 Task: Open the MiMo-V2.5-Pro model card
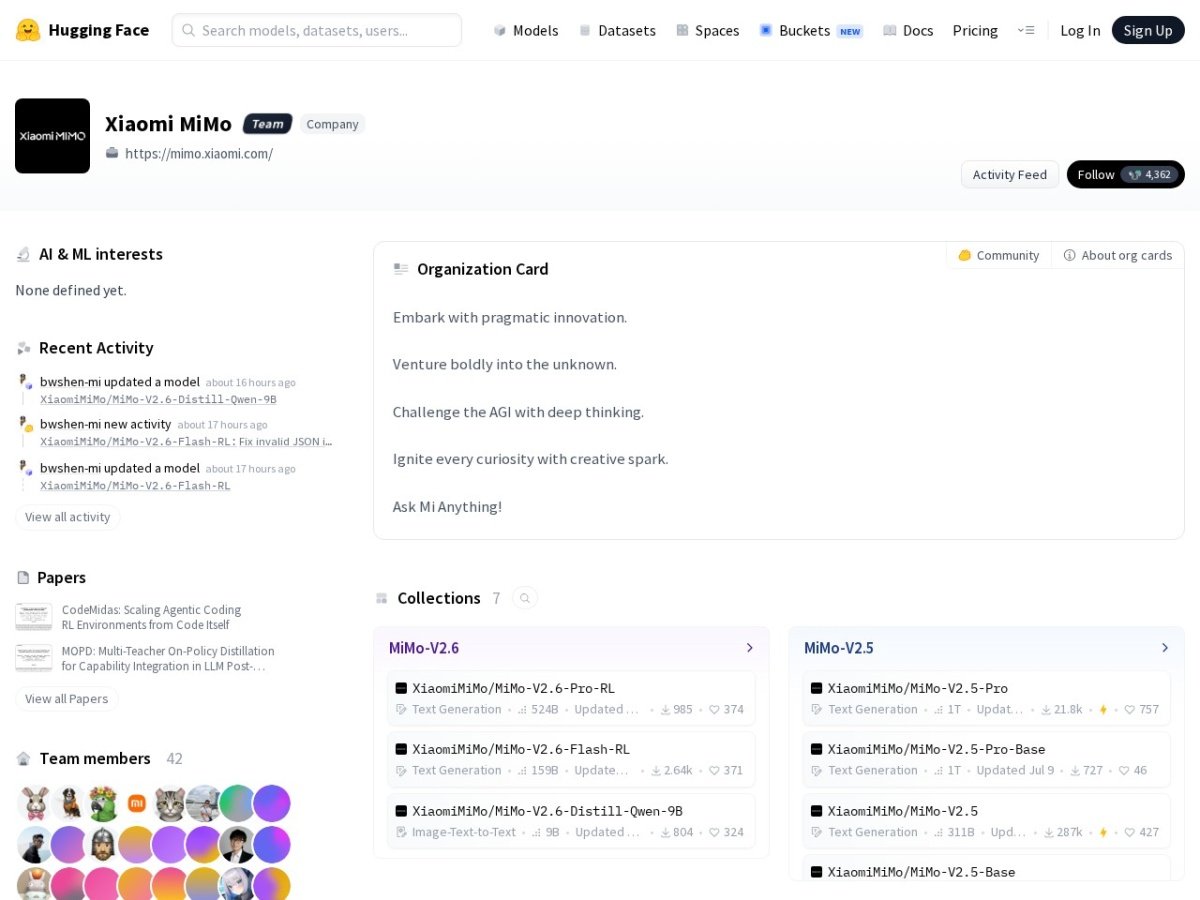click(x=986, y=698)
